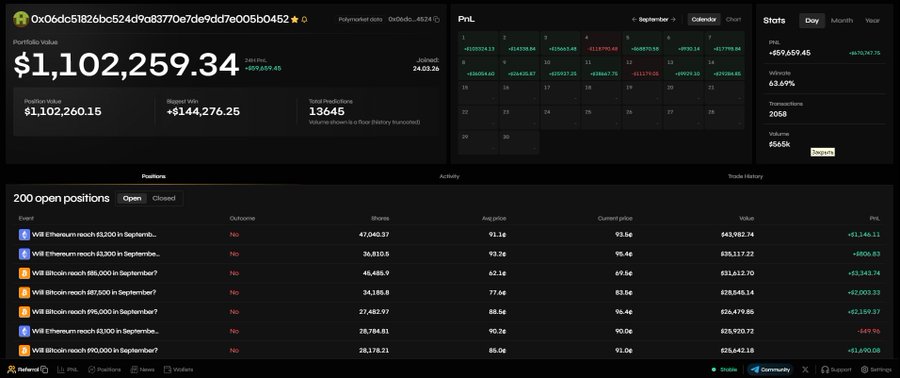Viewport: 900px width, 378px height.
Task: Copy referral link icon next to Referral
Action: pos(44,369)
